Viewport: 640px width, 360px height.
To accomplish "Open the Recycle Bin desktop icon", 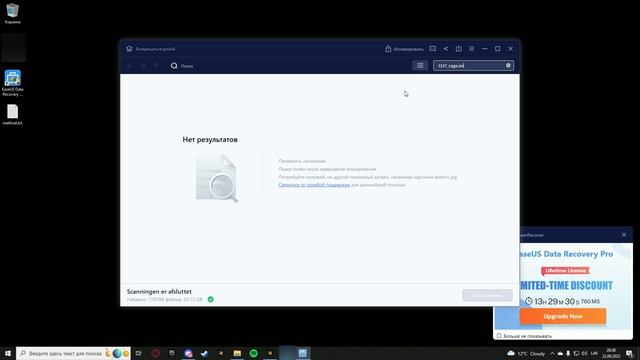I will coord(12,13).
